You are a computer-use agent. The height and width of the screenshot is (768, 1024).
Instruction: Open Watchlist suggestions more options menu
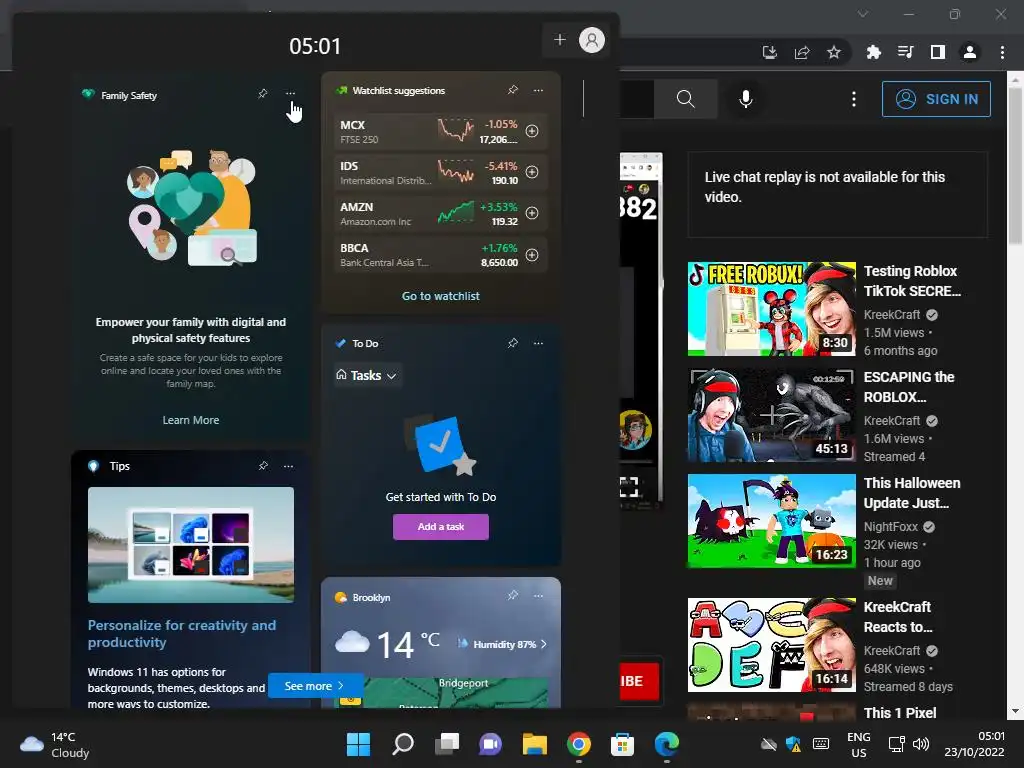pyautogui.click(x=538, y=90)
